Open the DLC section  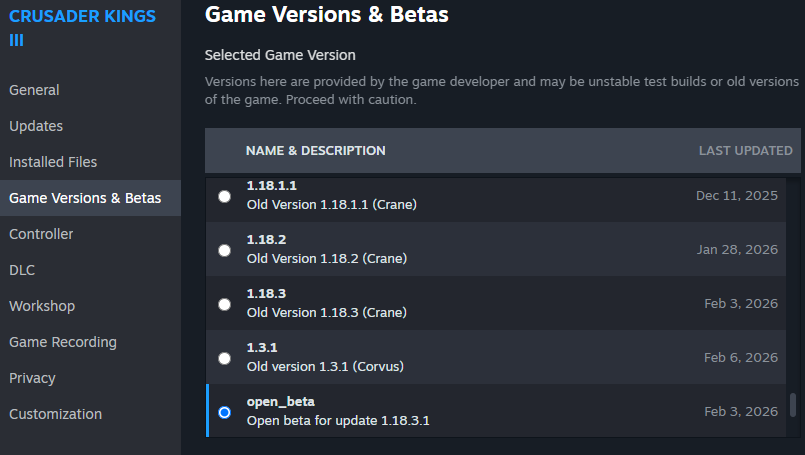22,270
